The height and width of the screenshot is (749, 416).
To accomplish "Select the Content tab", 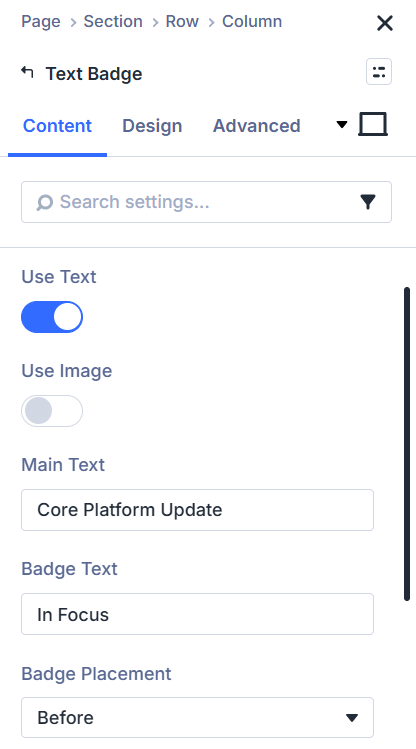I will pos(57,126).
